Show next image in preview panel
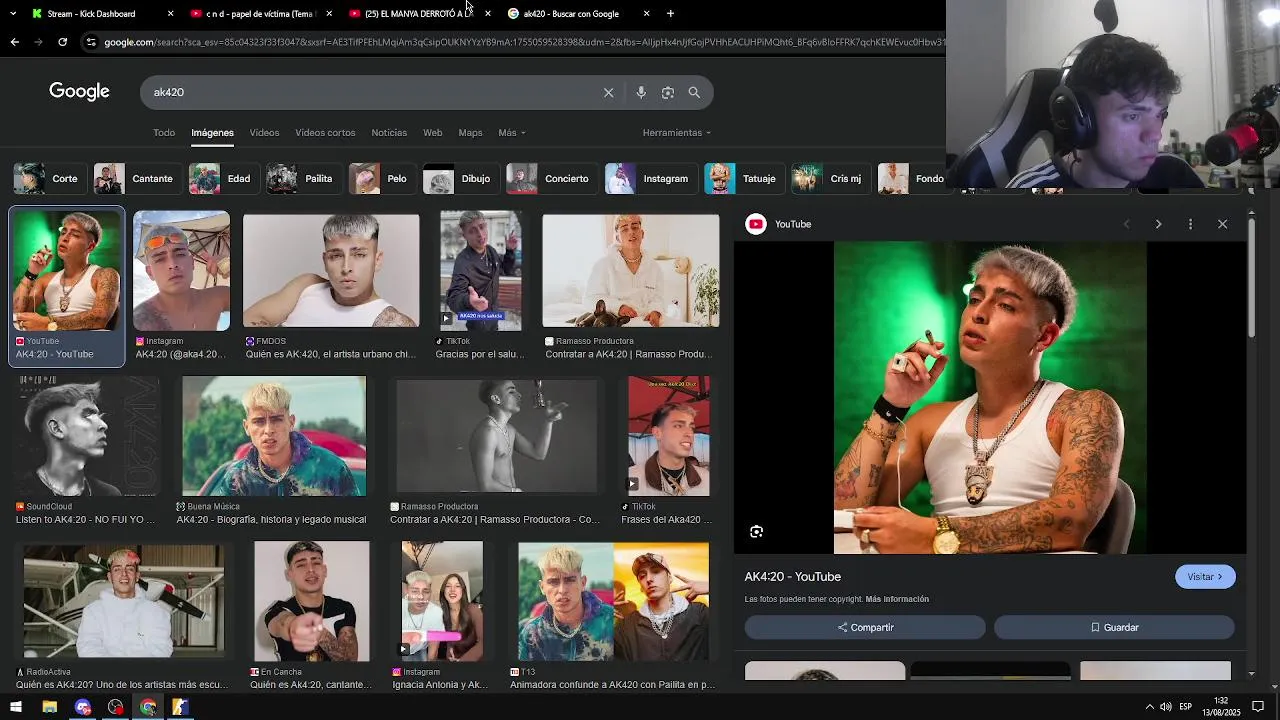 click(x=1158, y=224)
